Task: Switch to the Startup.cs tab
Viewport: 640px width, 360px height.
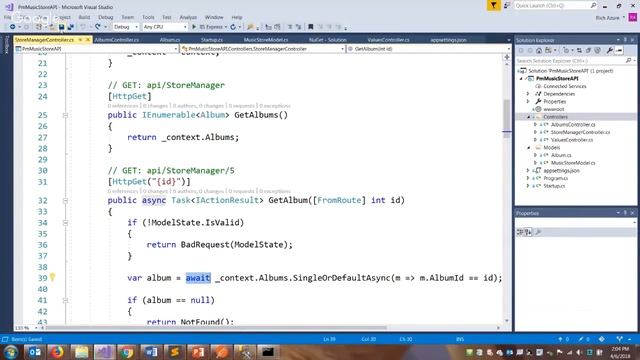Action: 212,40
